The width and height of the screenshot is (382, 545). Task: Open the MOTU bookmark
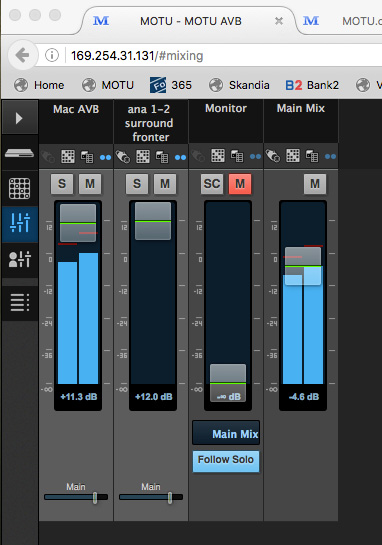(x=108, y=85)
